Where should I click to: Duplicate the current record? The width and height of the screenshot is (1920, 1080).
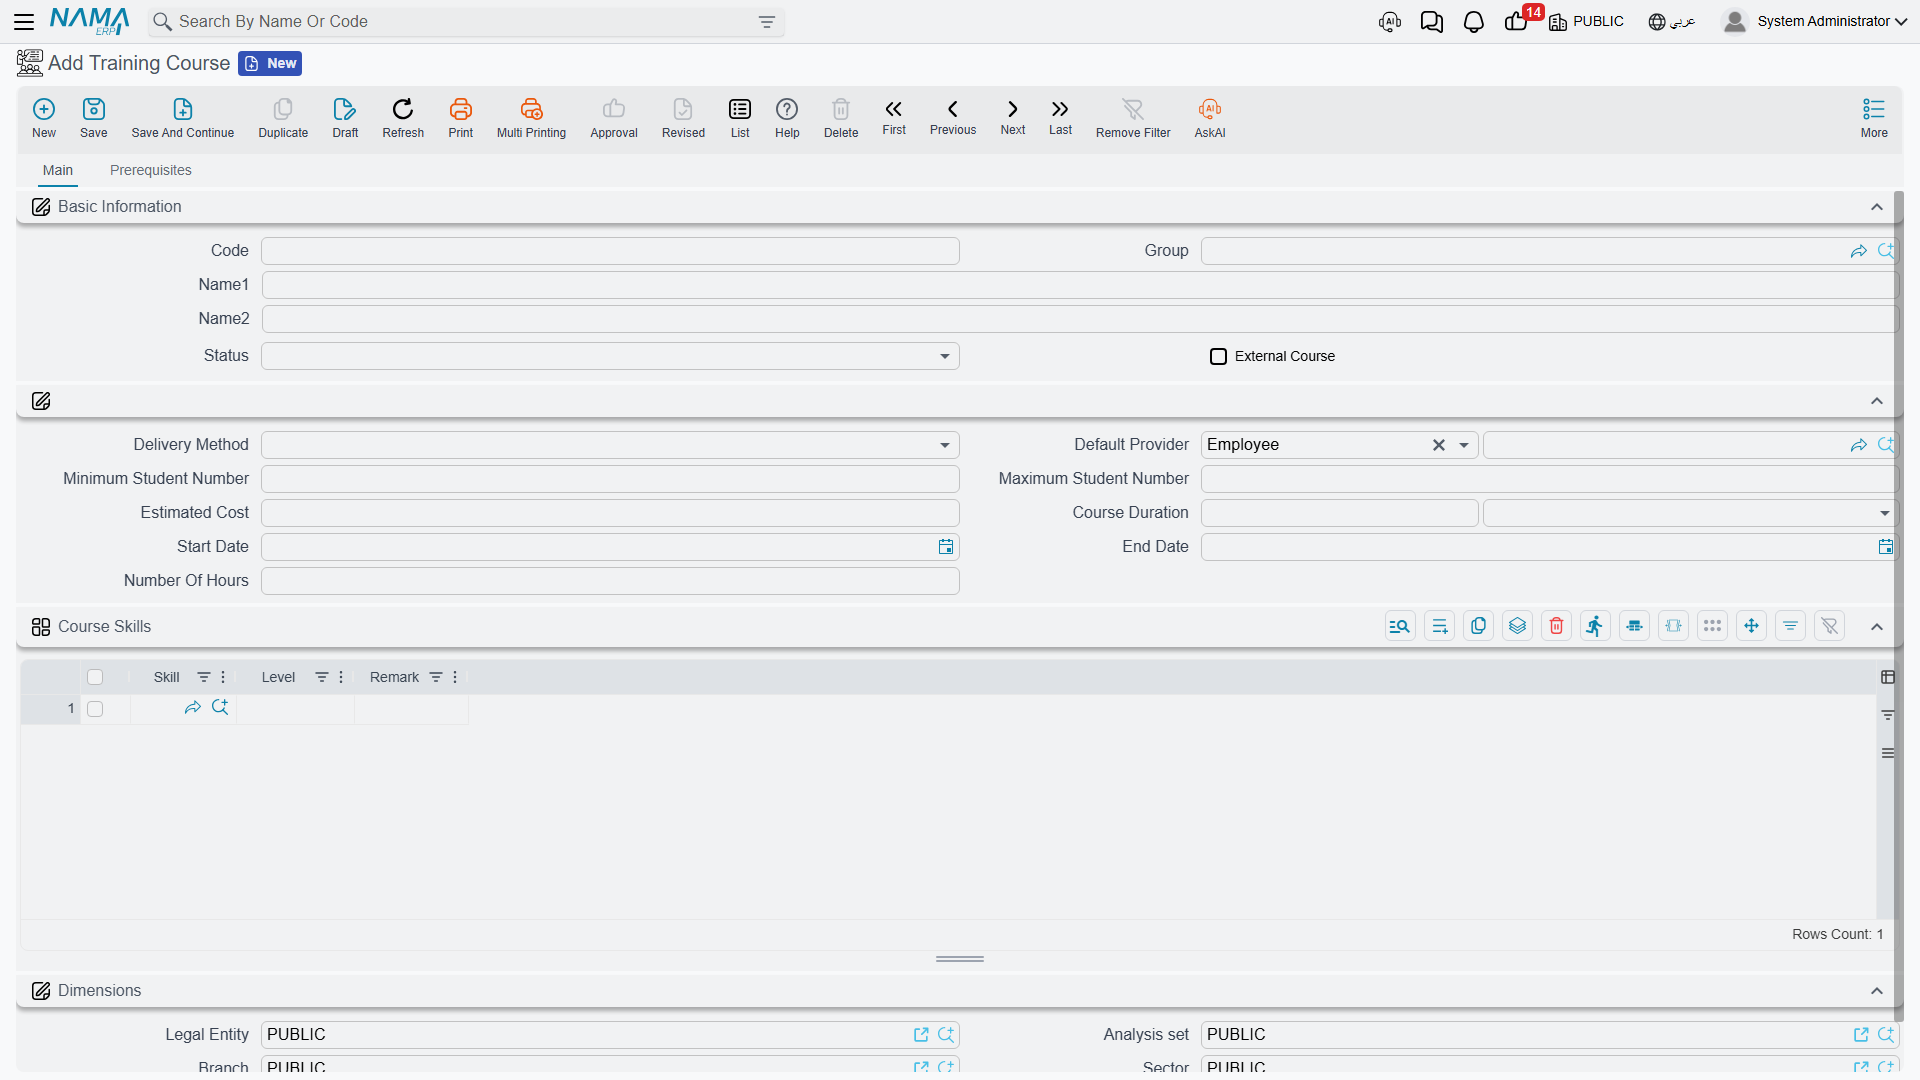click(x=283, y=117)
